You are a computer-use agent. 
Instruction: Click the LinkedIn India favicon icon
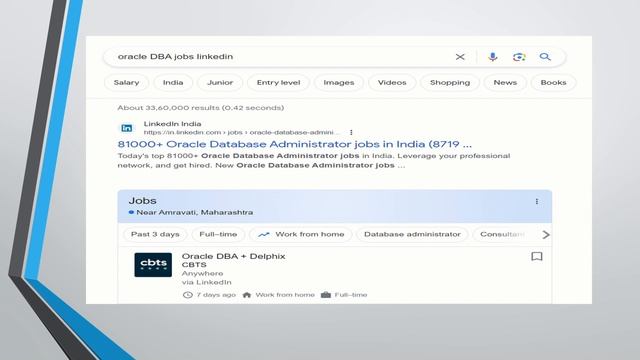127,128
